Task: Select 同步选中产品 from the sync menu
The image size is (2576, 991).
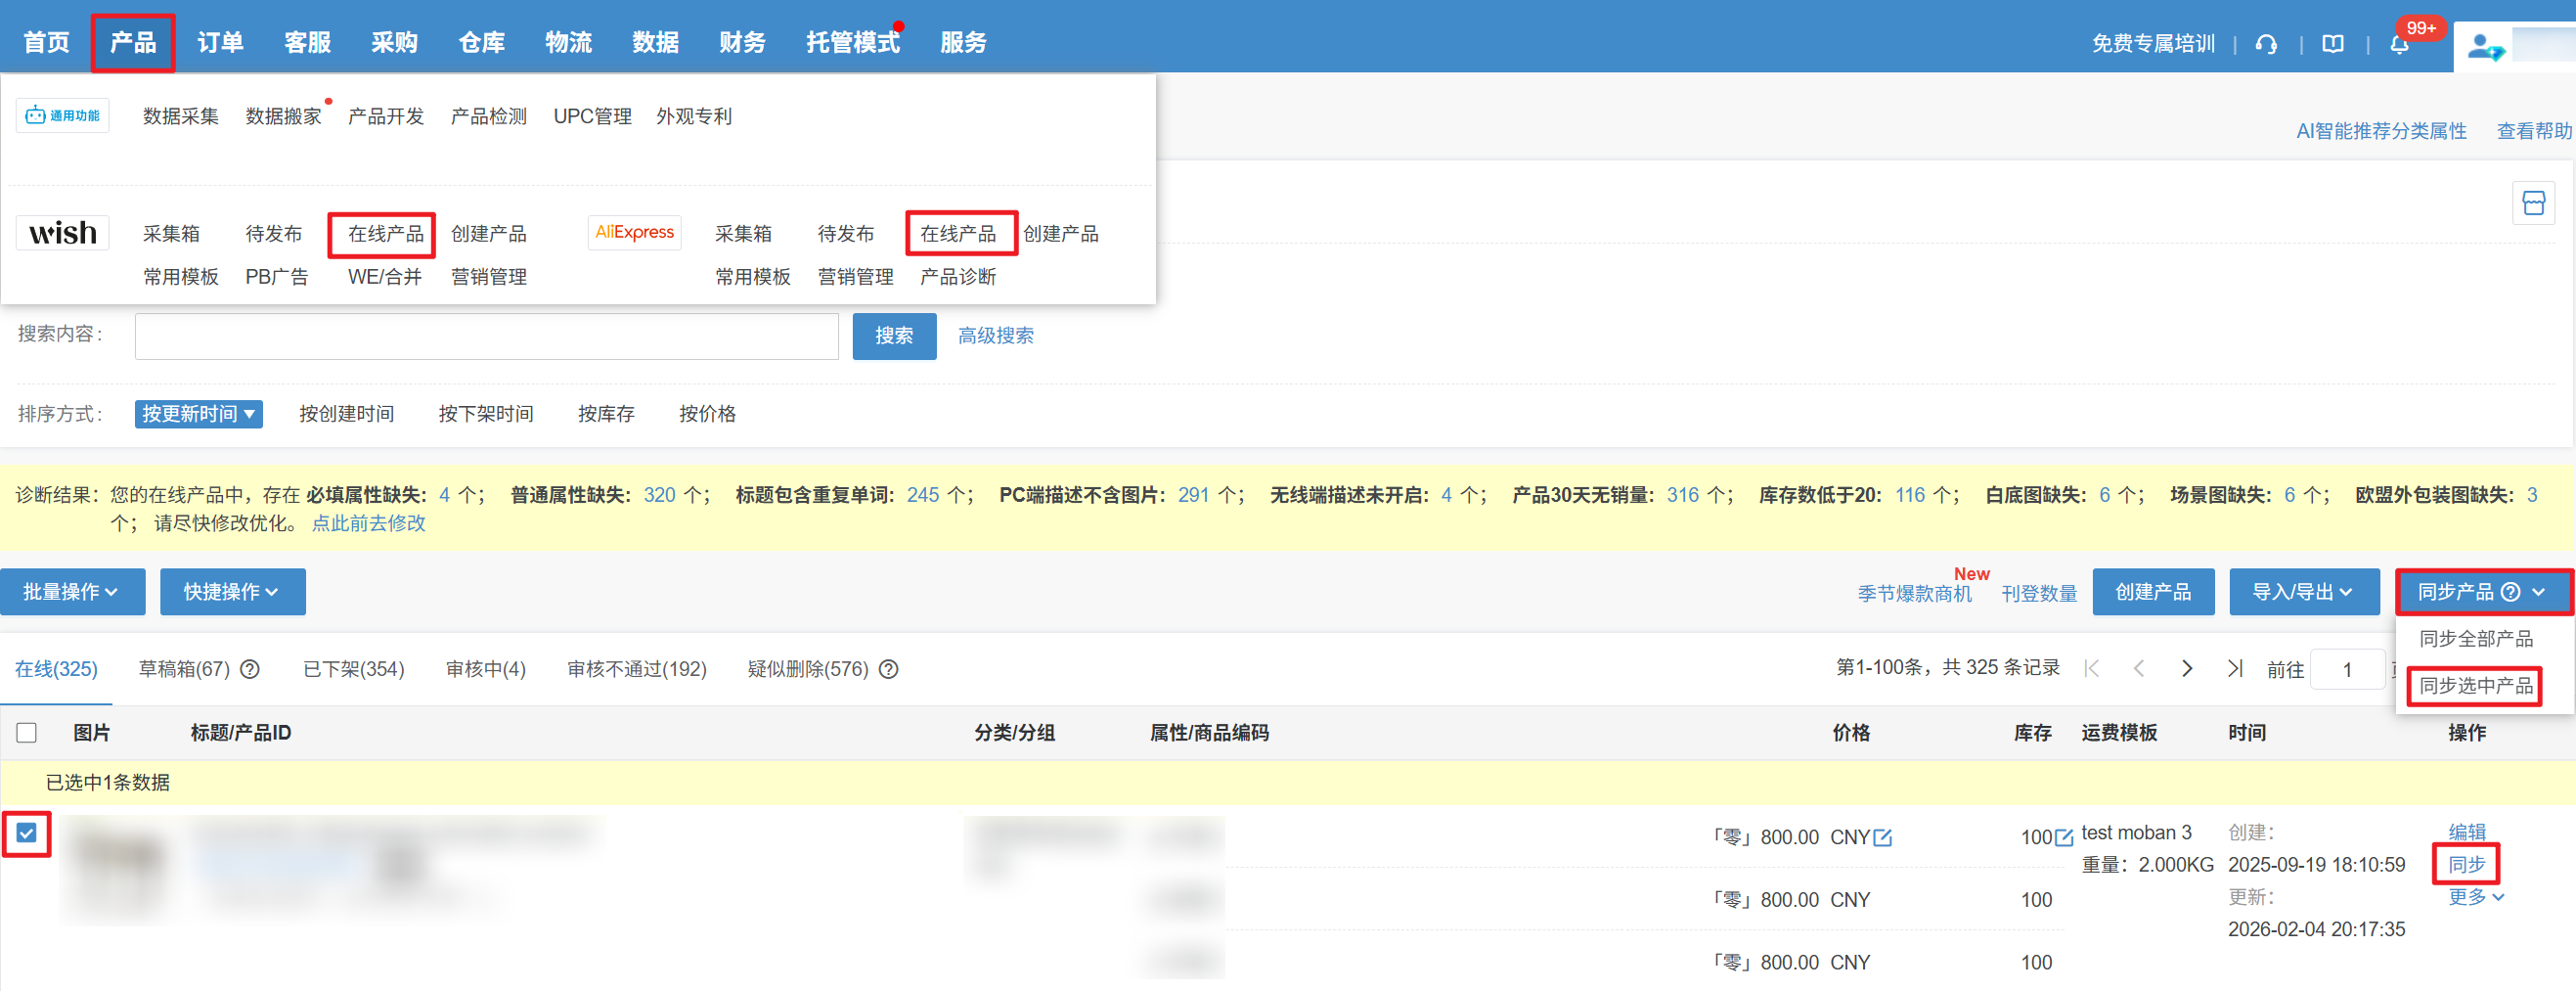Action: (x=2475, y=686)
